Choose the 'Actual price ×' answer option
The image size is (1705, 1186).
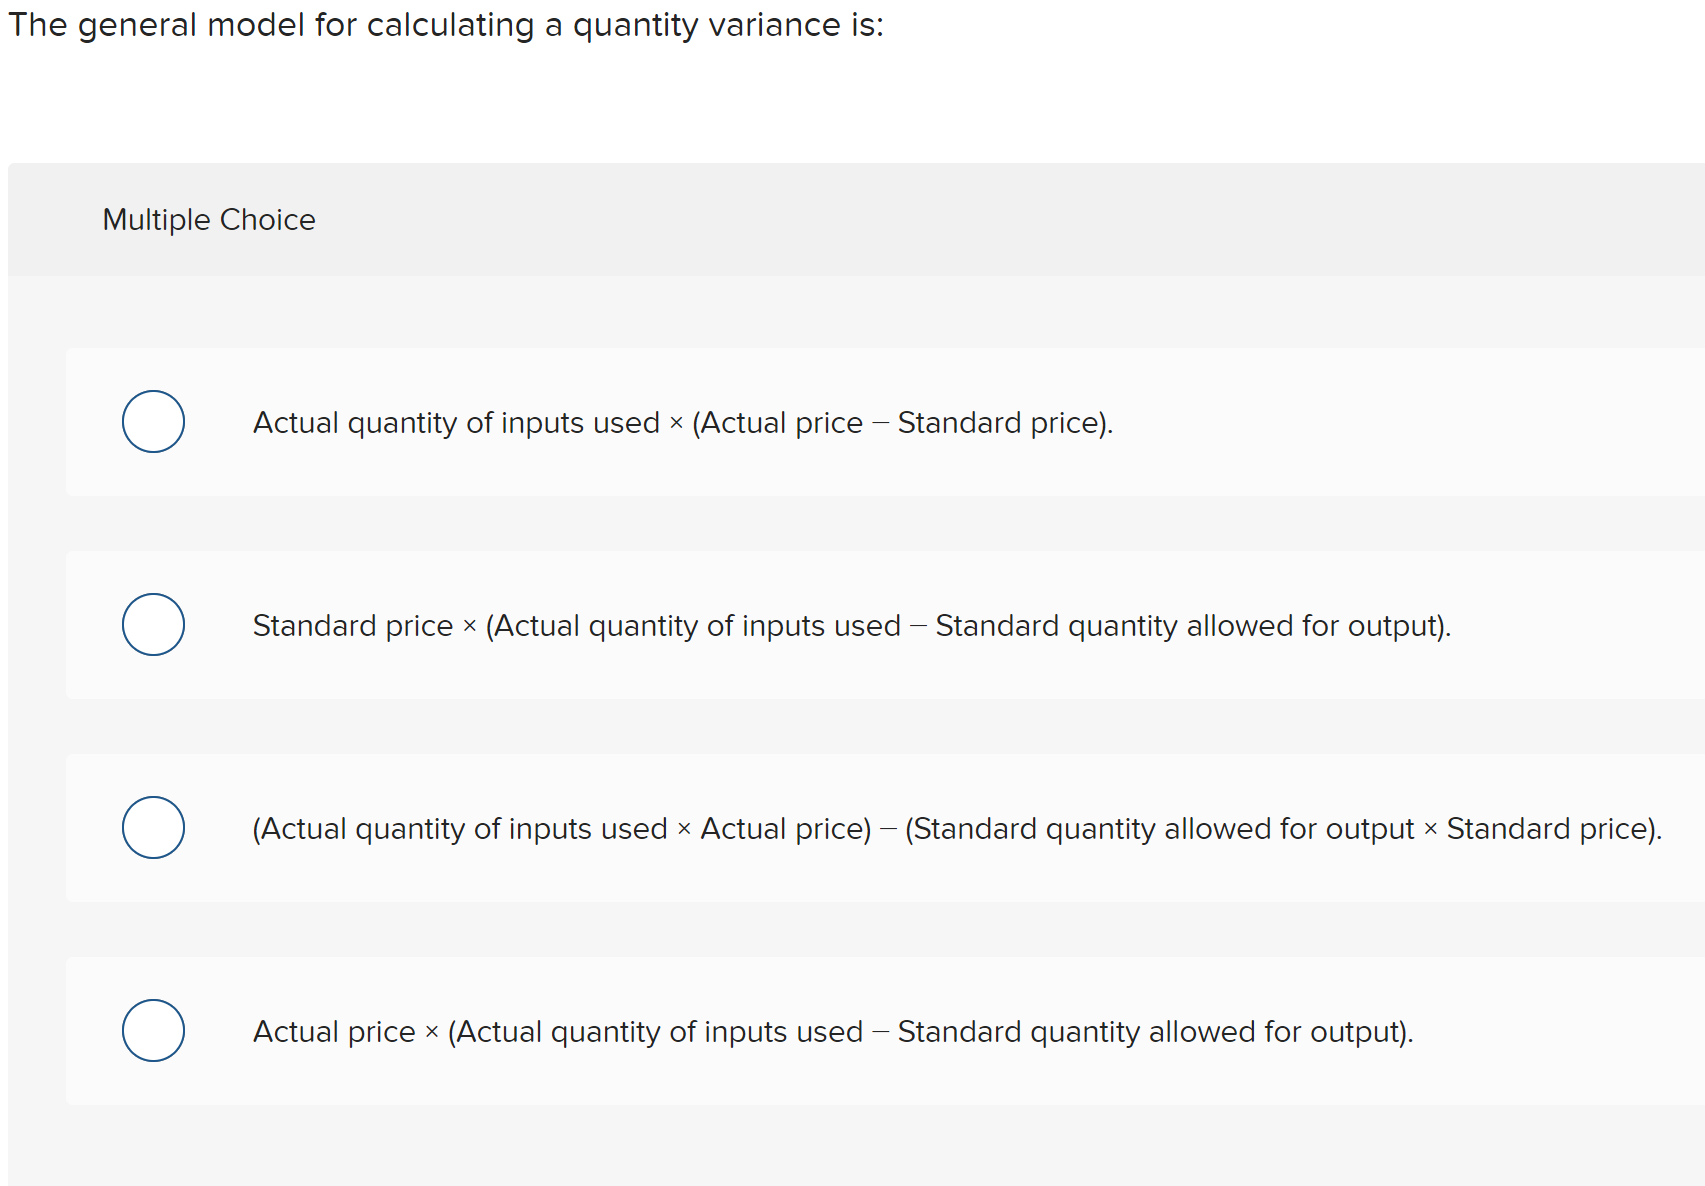(x=833, y=1030)
